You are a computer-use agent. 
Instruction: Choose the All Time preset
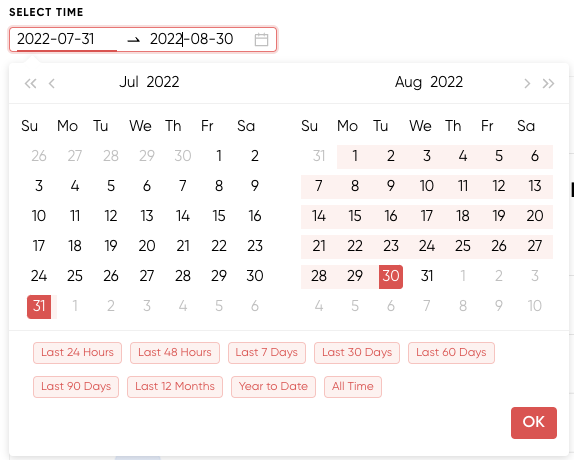353,387
